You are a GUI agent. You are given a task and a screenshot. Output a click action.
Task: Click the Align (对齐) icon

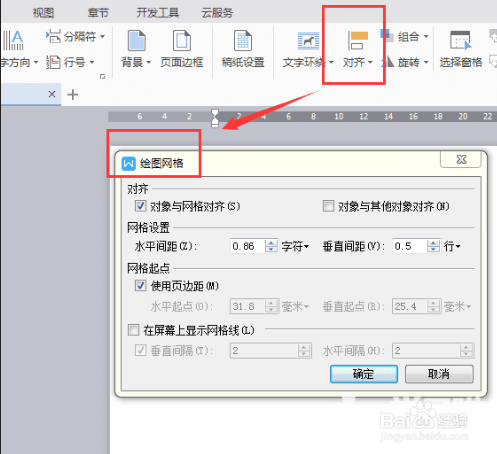357,41
